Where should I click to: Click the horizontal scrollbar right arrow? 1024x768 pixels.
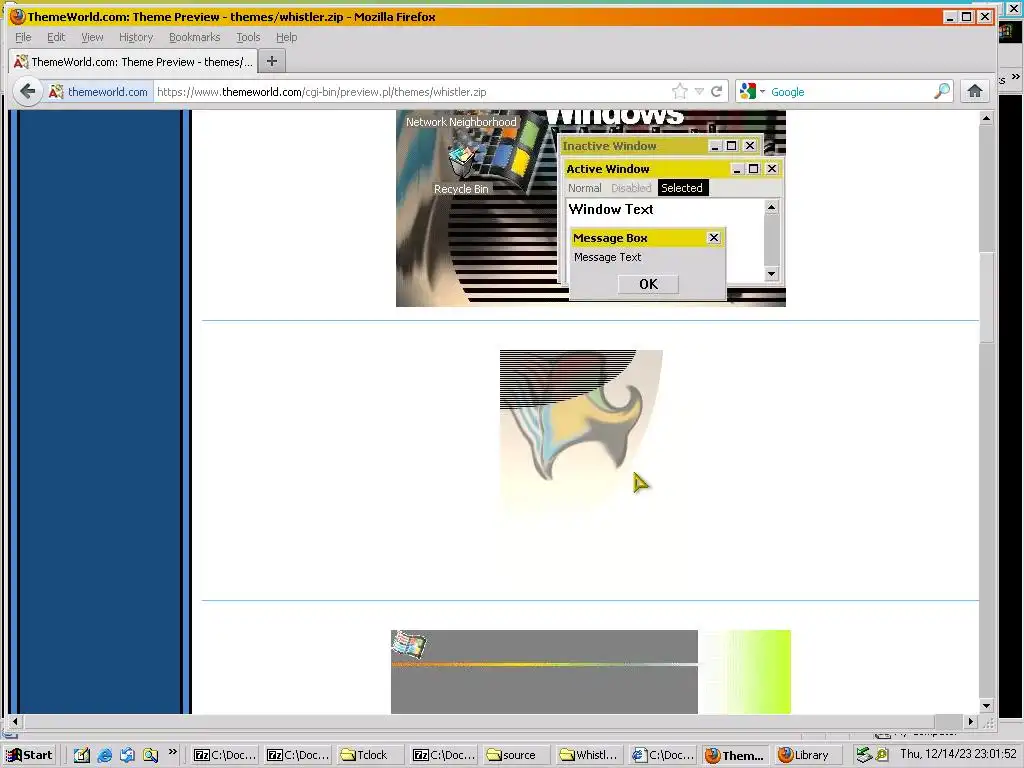[971, 722]
